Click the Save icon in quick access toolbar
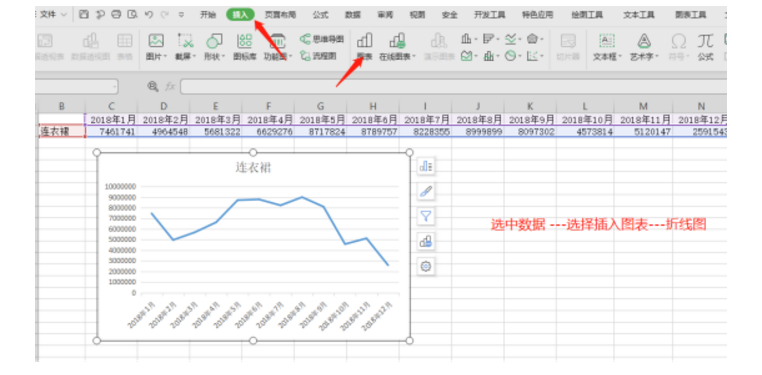Screen dimensions: 762x375 tap(84, 15)
